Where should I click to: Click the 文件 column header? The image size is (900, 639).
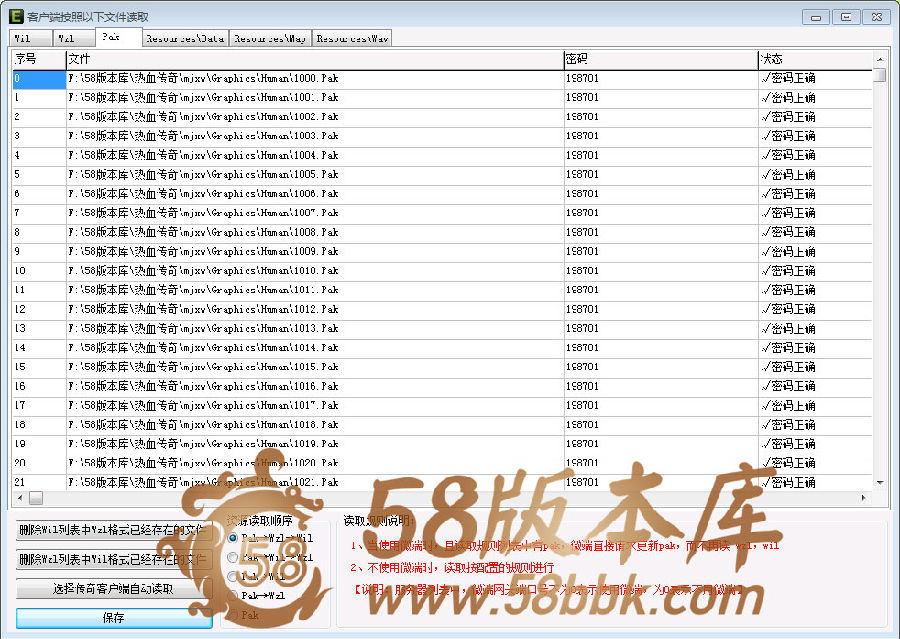315,59
